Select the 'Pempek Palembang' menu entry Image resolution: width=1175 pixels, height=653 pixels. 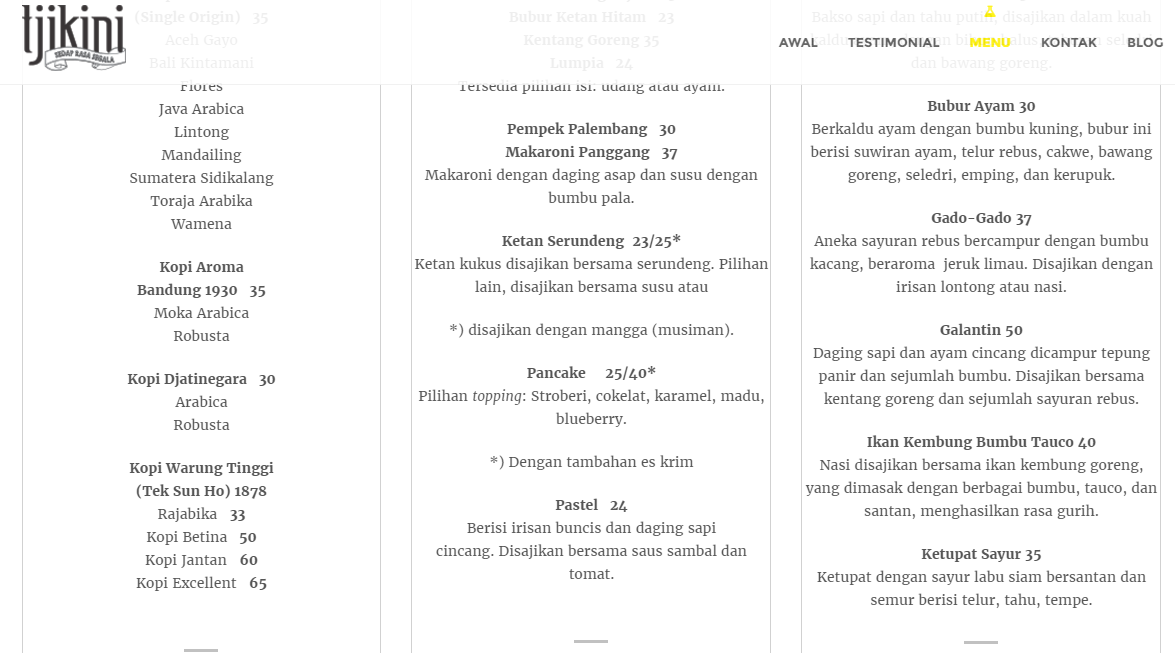[590, 129]
